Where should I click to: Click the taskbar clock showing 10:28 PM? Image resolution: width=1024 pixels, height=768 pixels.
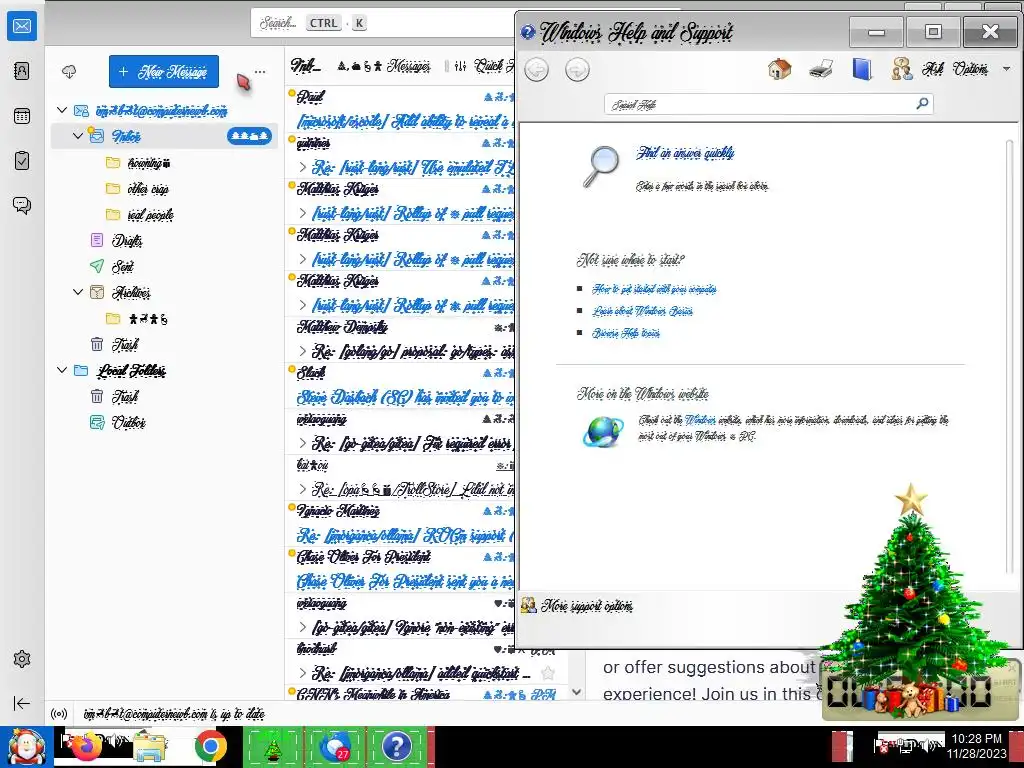(x=977, y=746)
